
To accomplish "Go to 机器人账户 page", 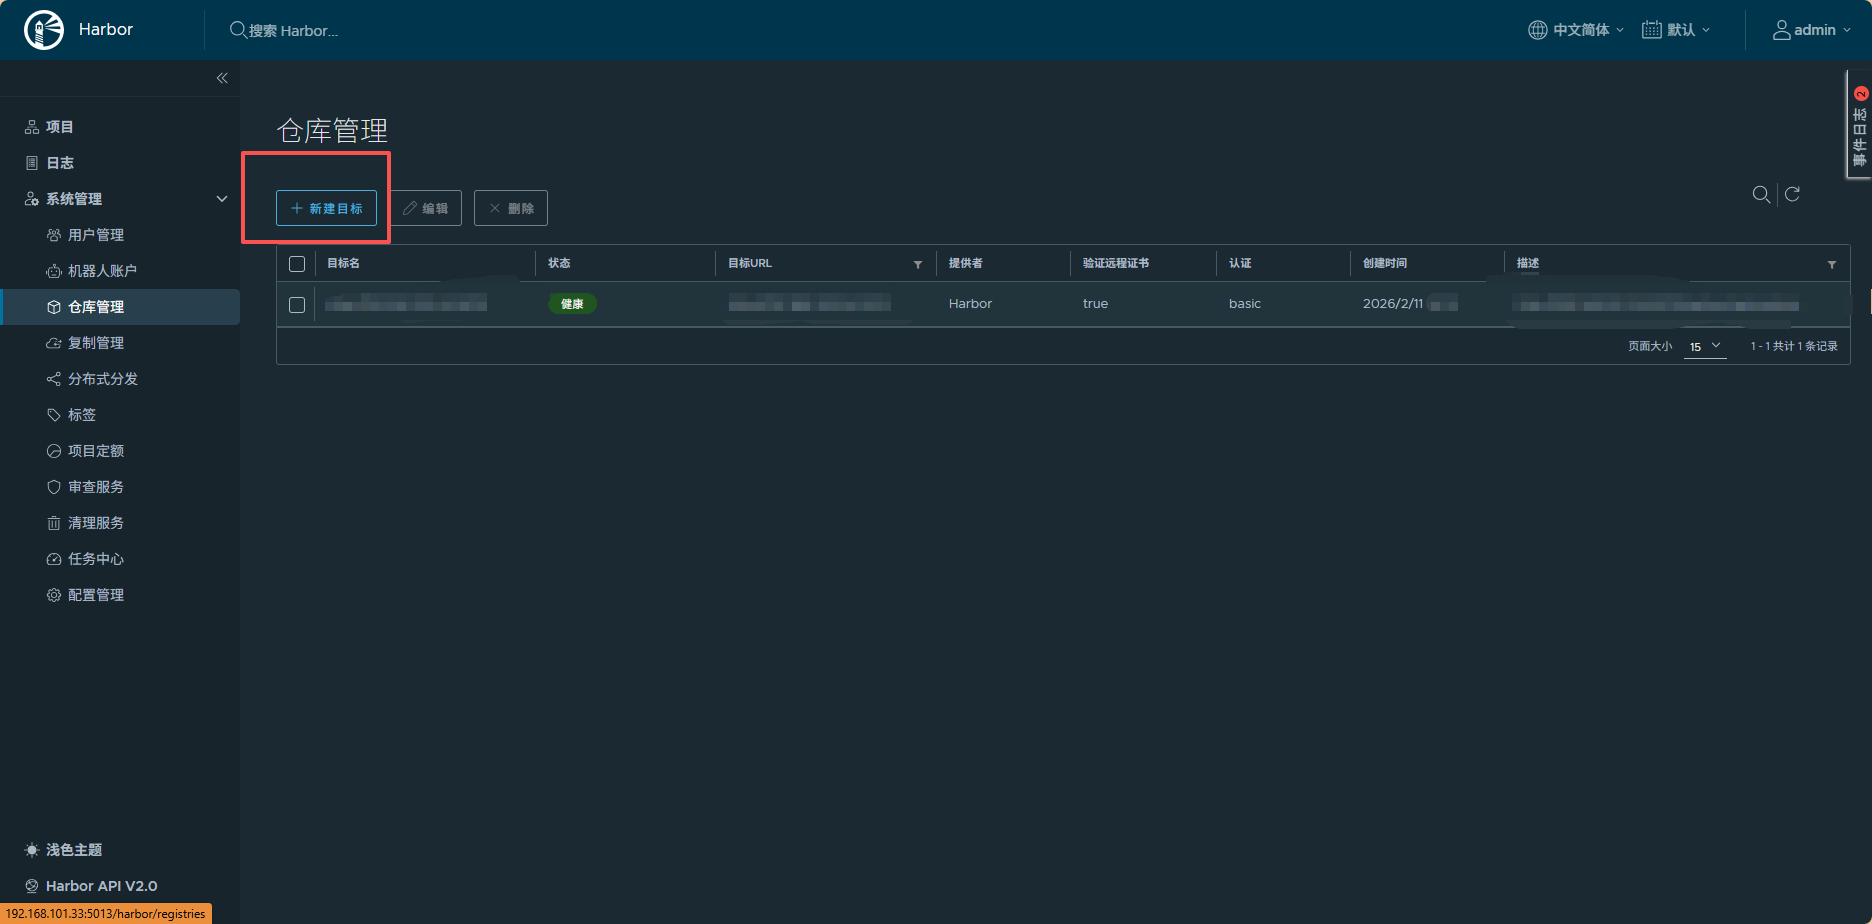I will 102,271.
